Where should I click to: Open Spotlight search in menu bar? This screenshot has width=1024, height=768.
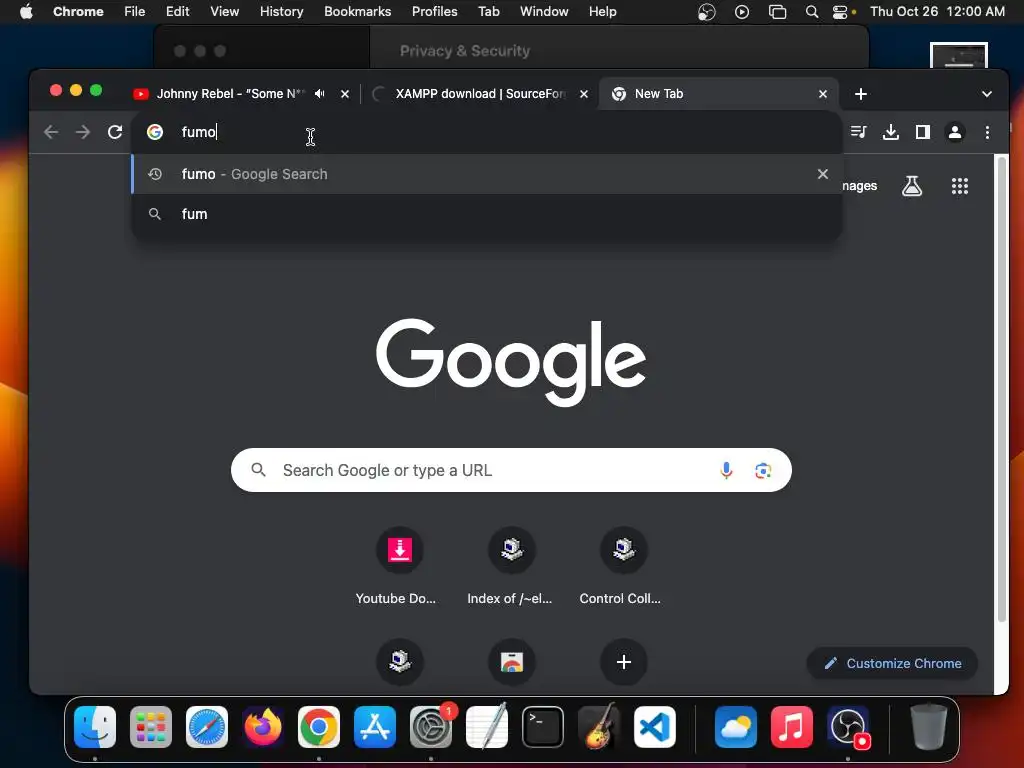click(812, 12)
